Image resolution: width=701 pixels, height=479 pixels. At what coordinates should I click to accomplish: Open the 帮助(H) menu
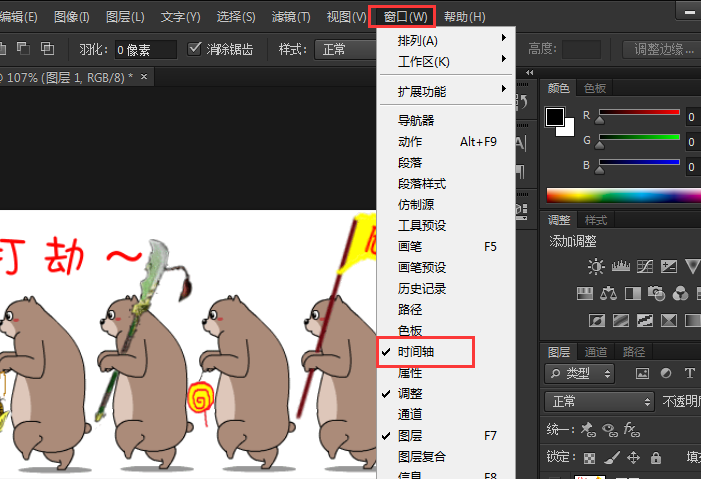click(465, 17)
